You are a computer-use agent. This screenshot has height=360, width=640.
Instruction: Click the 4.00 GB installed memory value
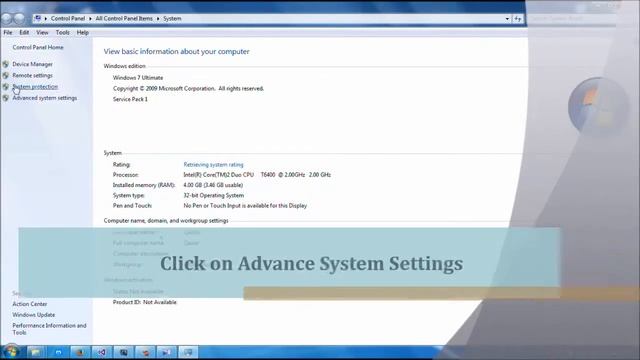tap(213, 185)
